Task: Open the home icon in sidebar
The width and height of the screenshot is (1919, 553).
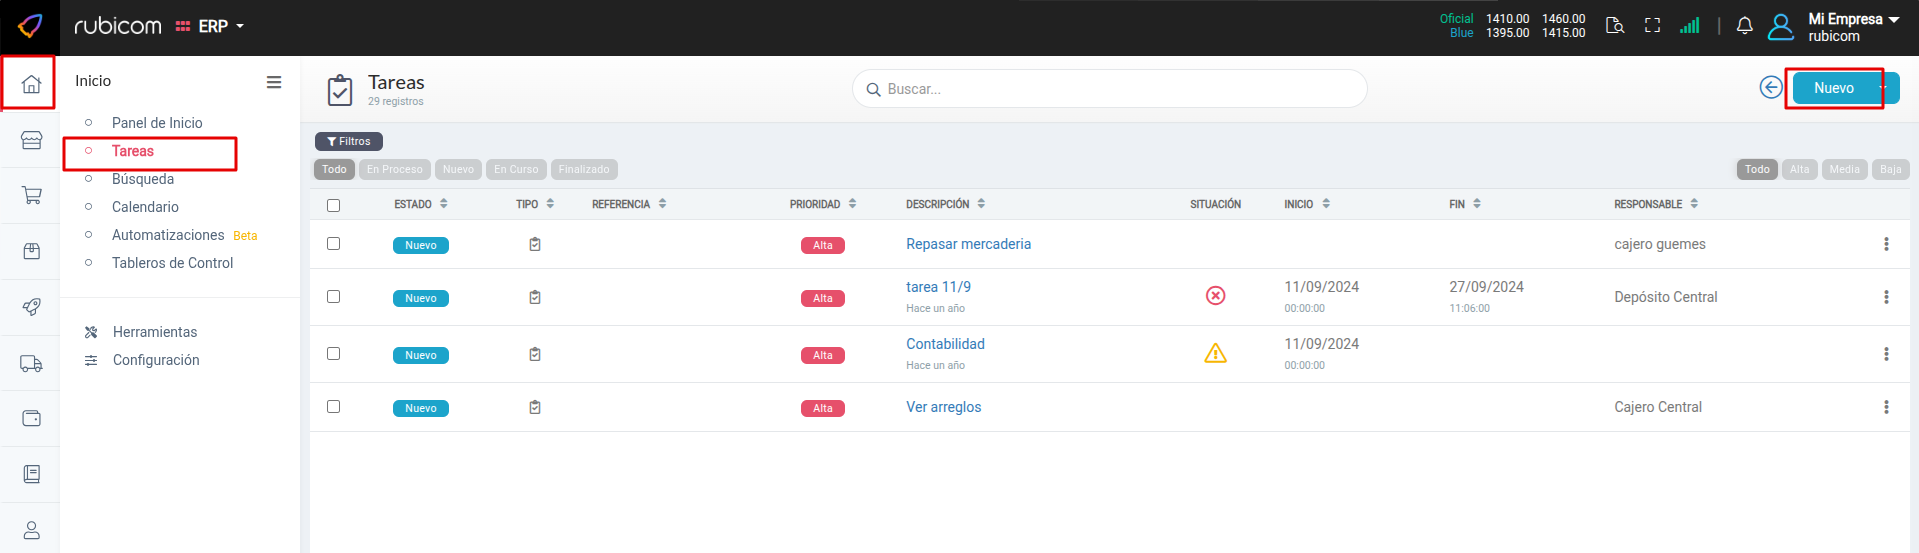Action: (x=31, y=84)
